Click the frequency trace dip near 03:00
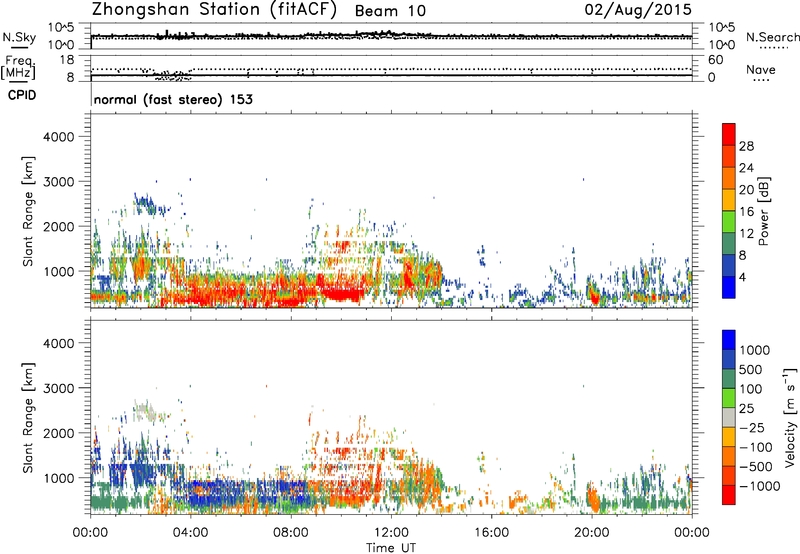Image resolution: width=800 pixels, height=554 pixels. pos(172,77)
